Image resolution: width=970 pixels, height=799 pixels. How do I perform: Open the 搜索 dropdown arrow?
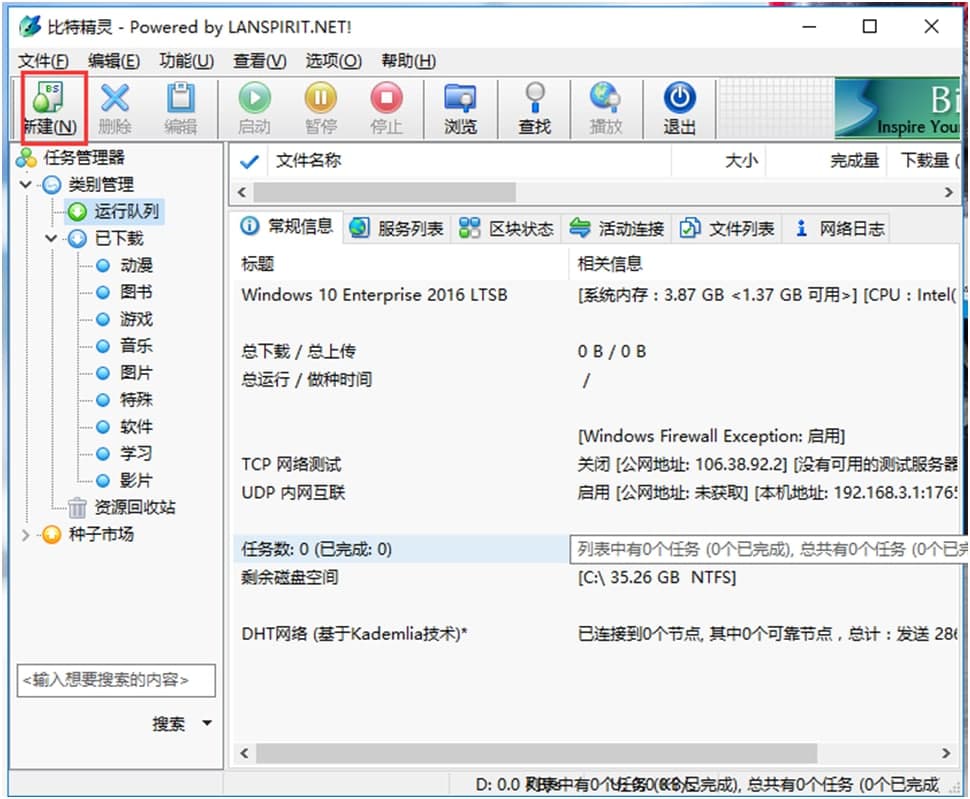[206, 723]
